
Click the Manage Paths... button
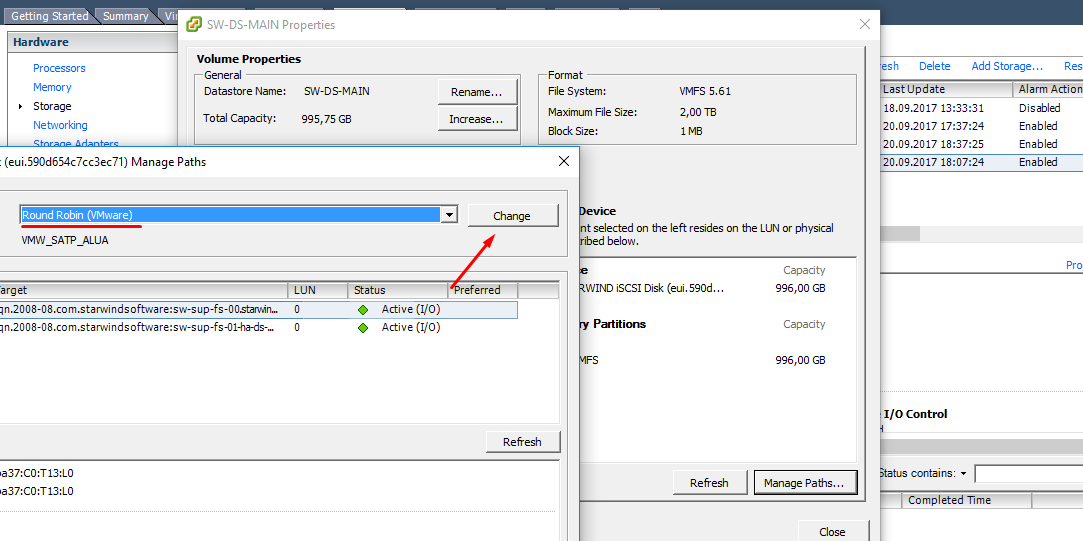(805, 483)
